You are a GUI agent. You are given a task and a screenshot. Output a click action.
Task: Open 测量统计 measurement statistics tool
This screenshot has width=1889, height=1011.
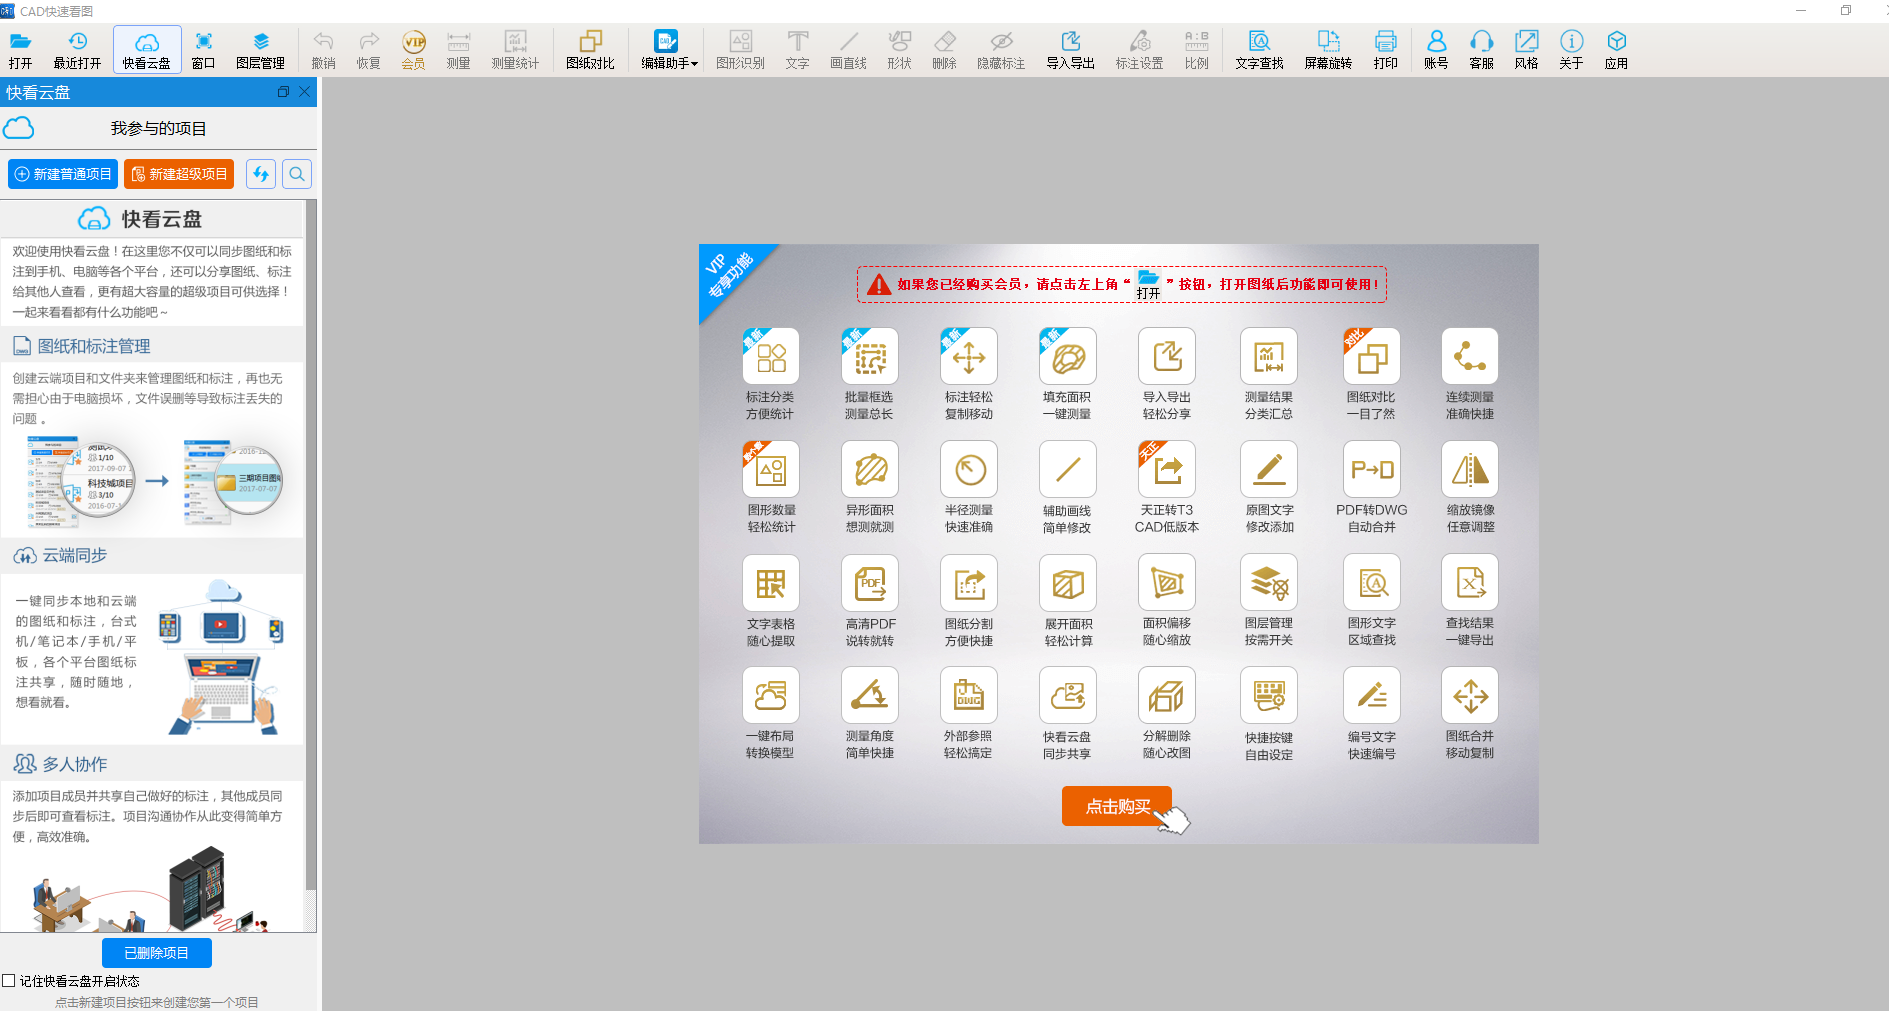[515, 49]
